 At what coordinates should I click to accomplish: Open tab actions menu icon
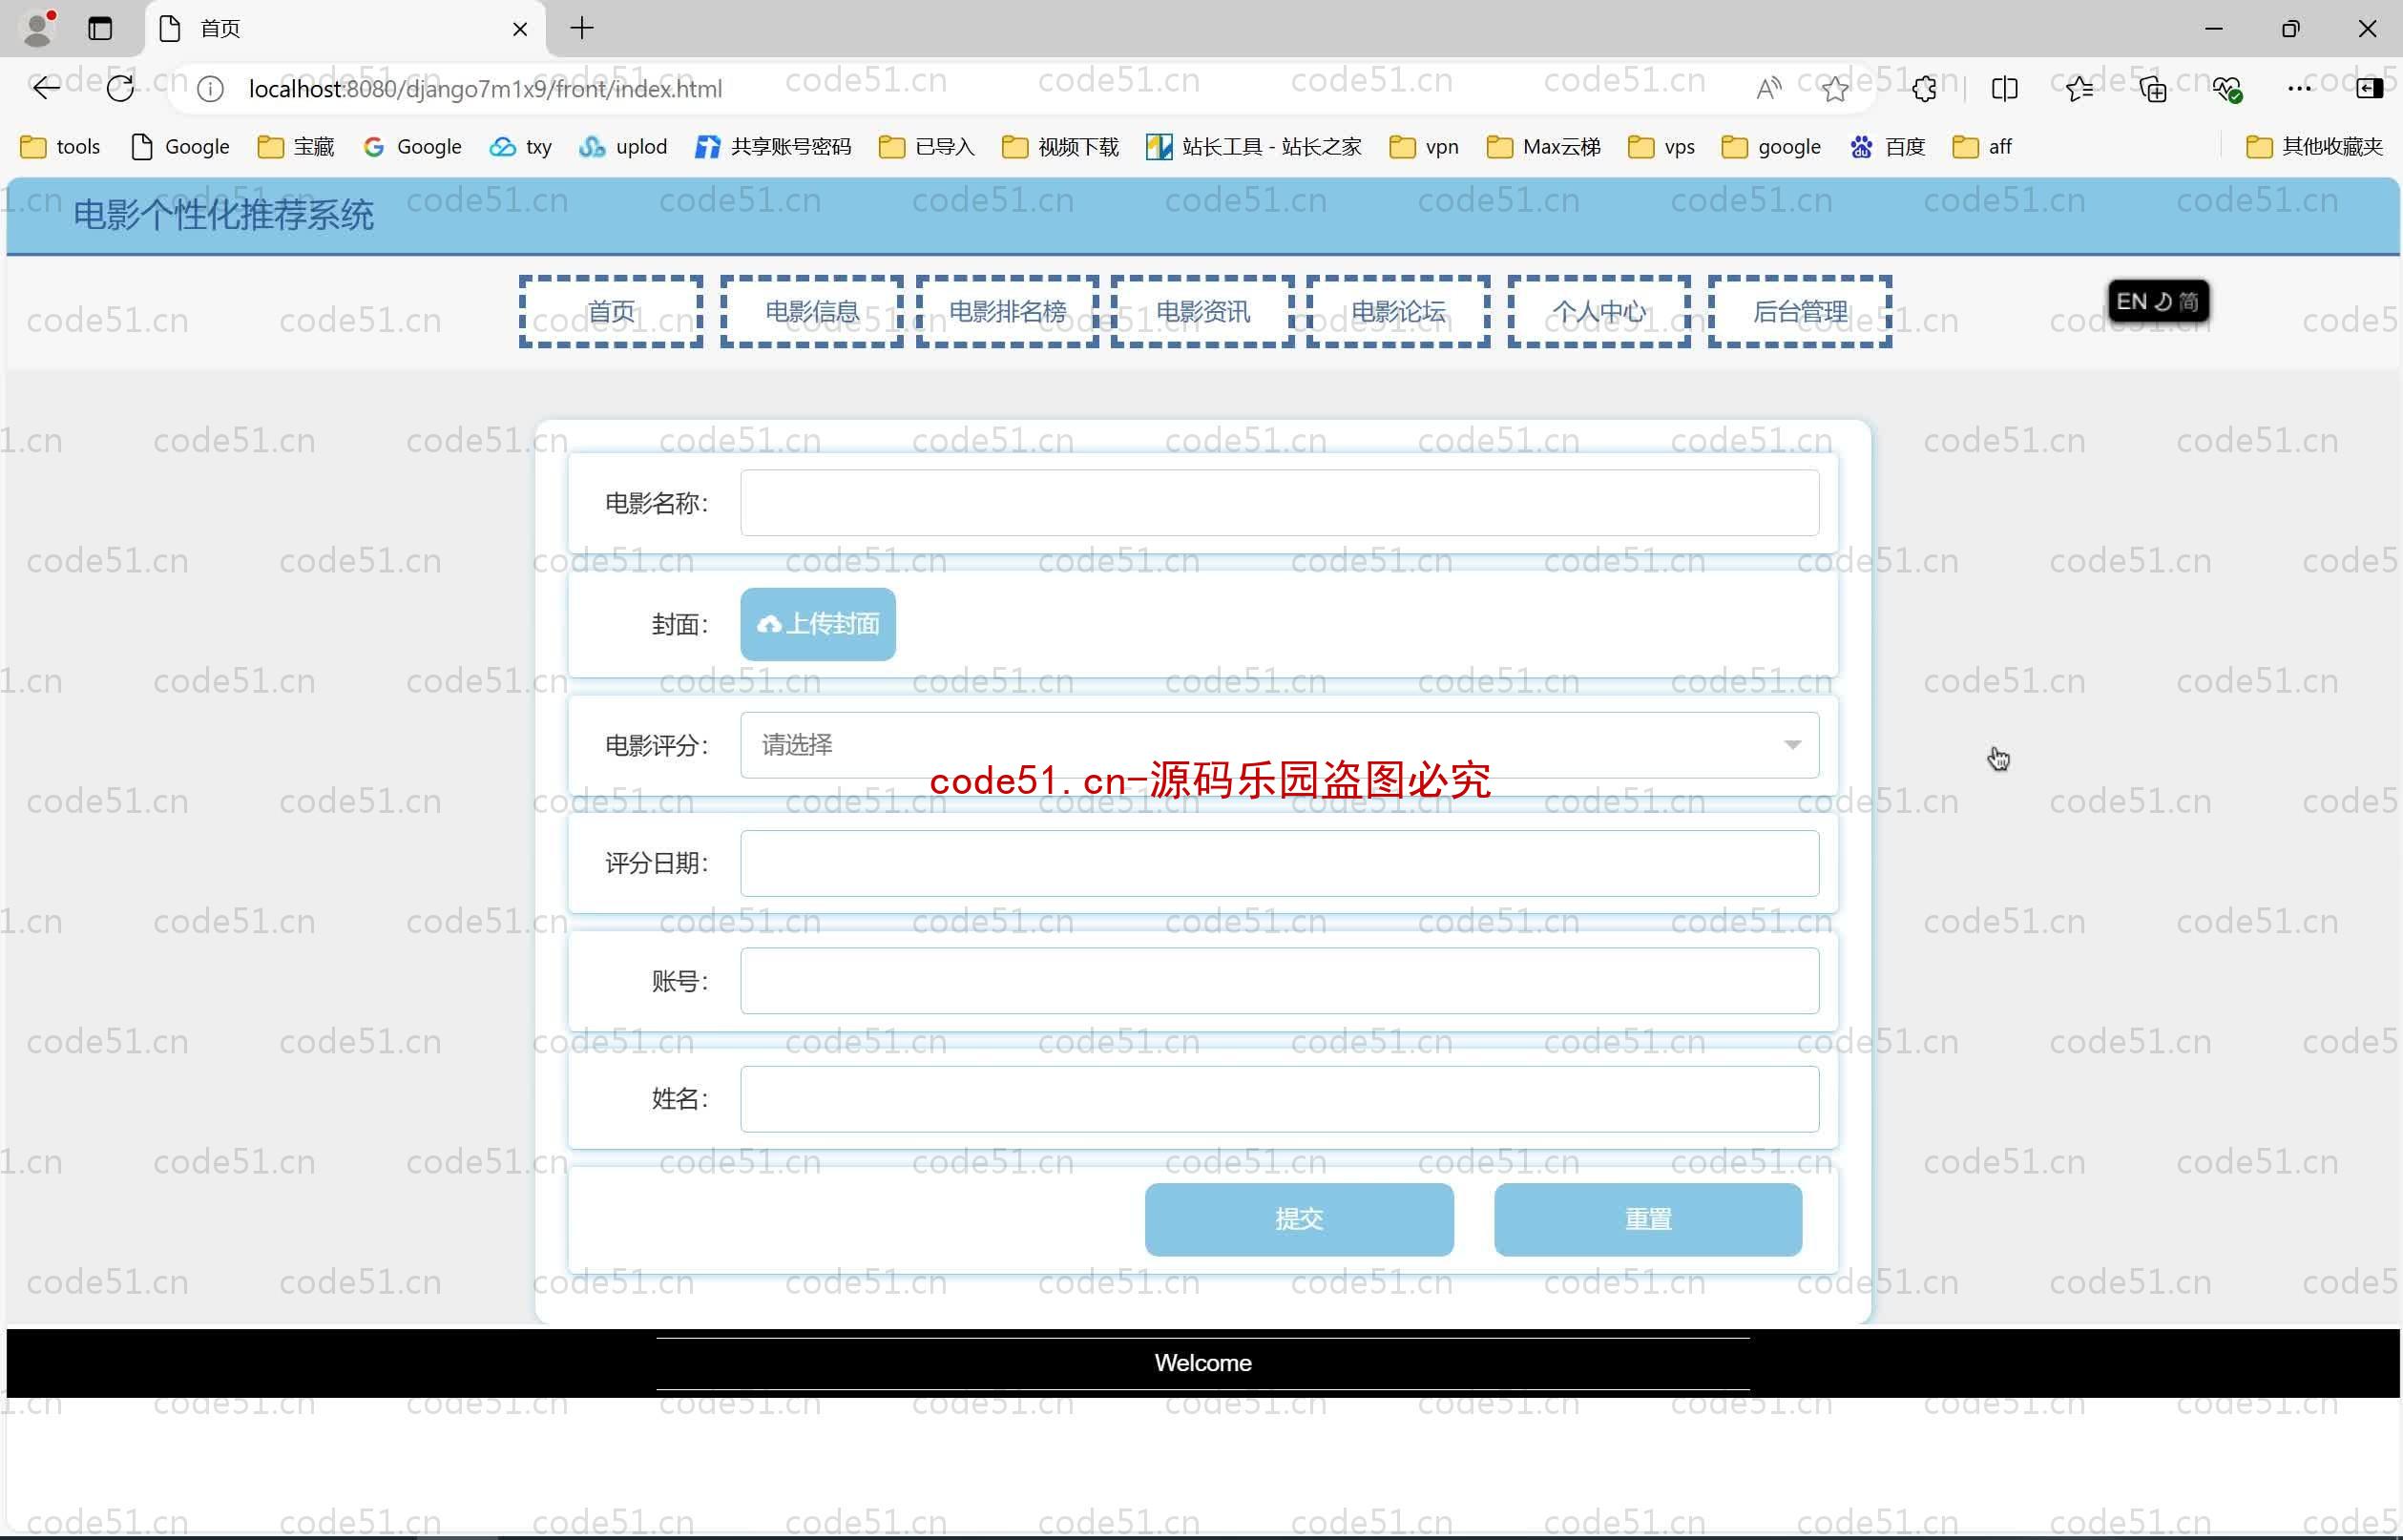(100, 28)
